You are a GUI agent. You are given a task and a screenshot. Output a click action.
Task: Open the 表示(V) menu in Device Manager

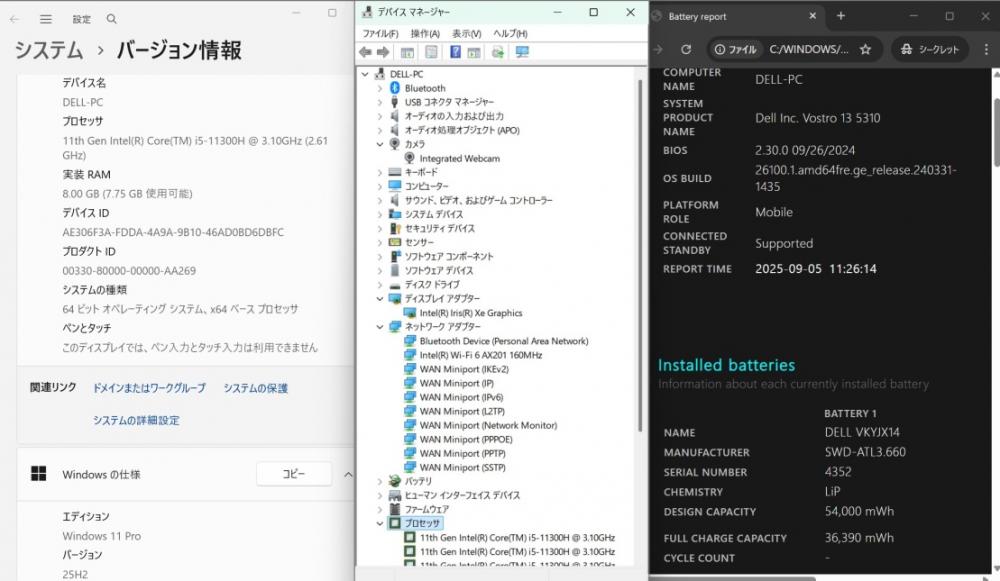(466, 33)
